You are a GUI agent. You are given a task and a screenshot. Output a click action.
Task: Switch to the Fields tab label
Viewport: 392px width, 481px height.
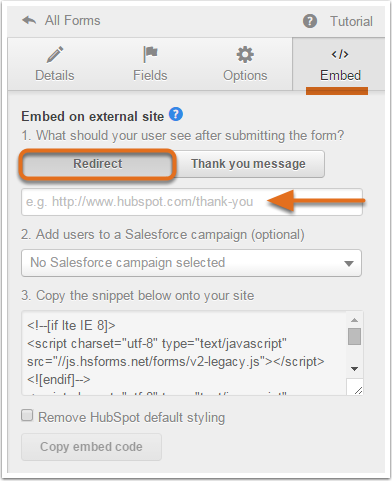(150, 75)
